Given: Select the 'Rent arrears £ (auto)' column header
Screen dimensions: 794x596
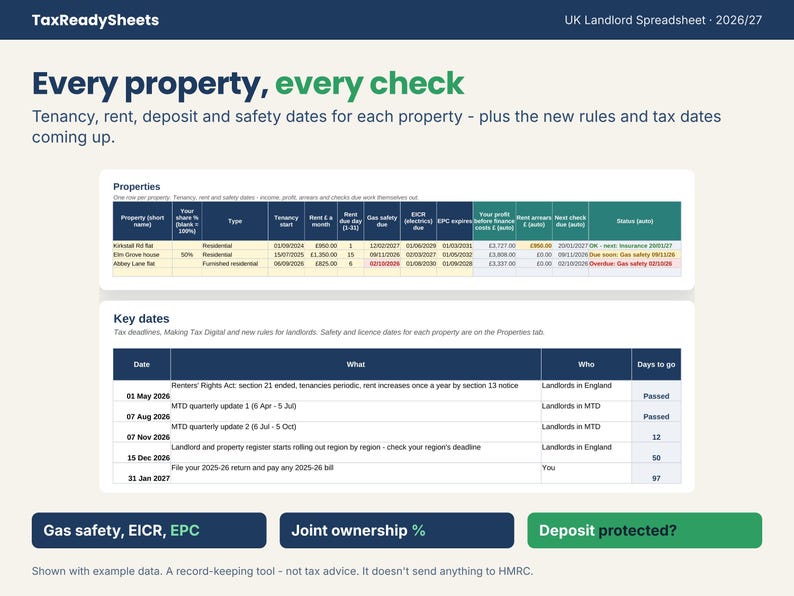Looking at the screenshot, I should tap(534, 221).
